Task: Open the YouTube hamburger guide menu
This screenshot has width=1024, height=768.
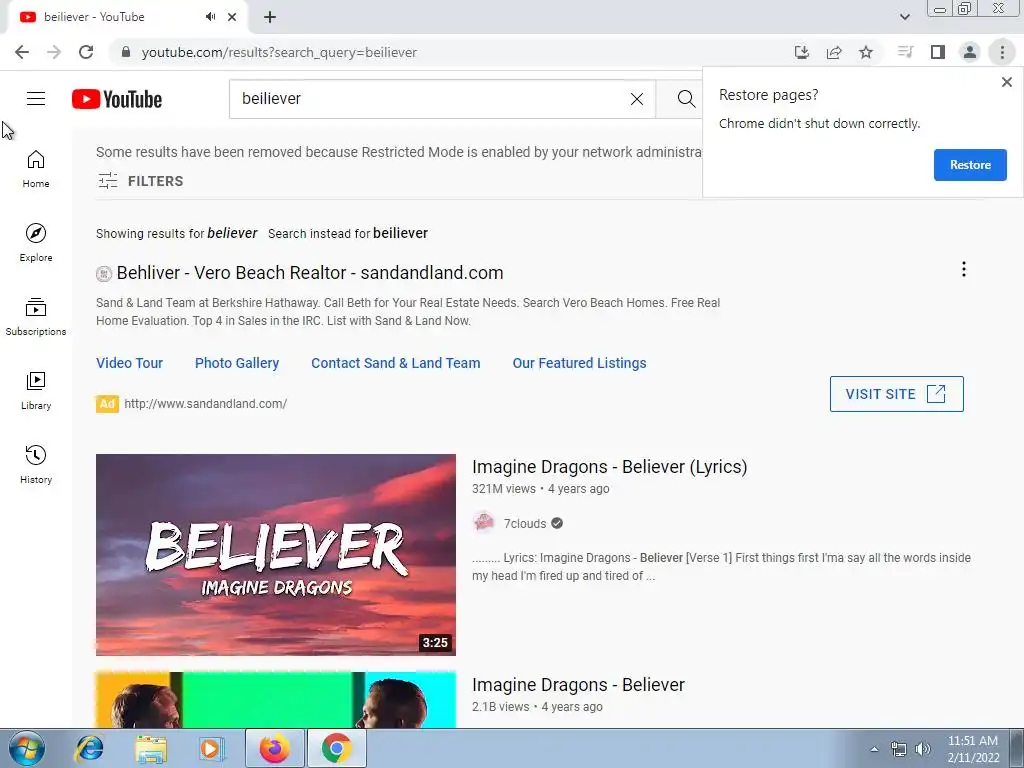Action: pos(36,99)
